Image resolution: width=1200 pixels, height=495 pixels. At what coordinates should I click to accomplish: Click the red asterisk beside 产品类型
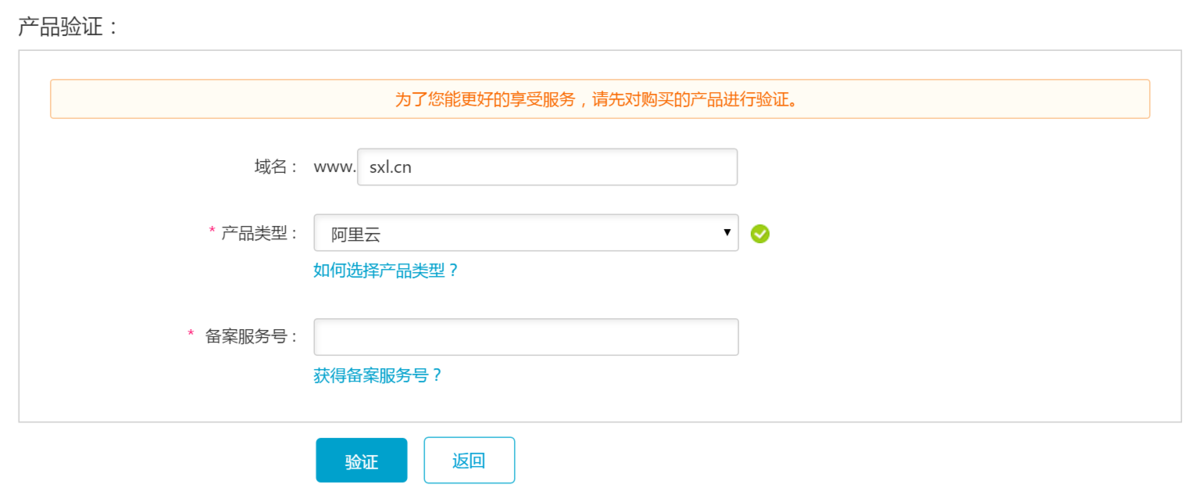point(211,231)
